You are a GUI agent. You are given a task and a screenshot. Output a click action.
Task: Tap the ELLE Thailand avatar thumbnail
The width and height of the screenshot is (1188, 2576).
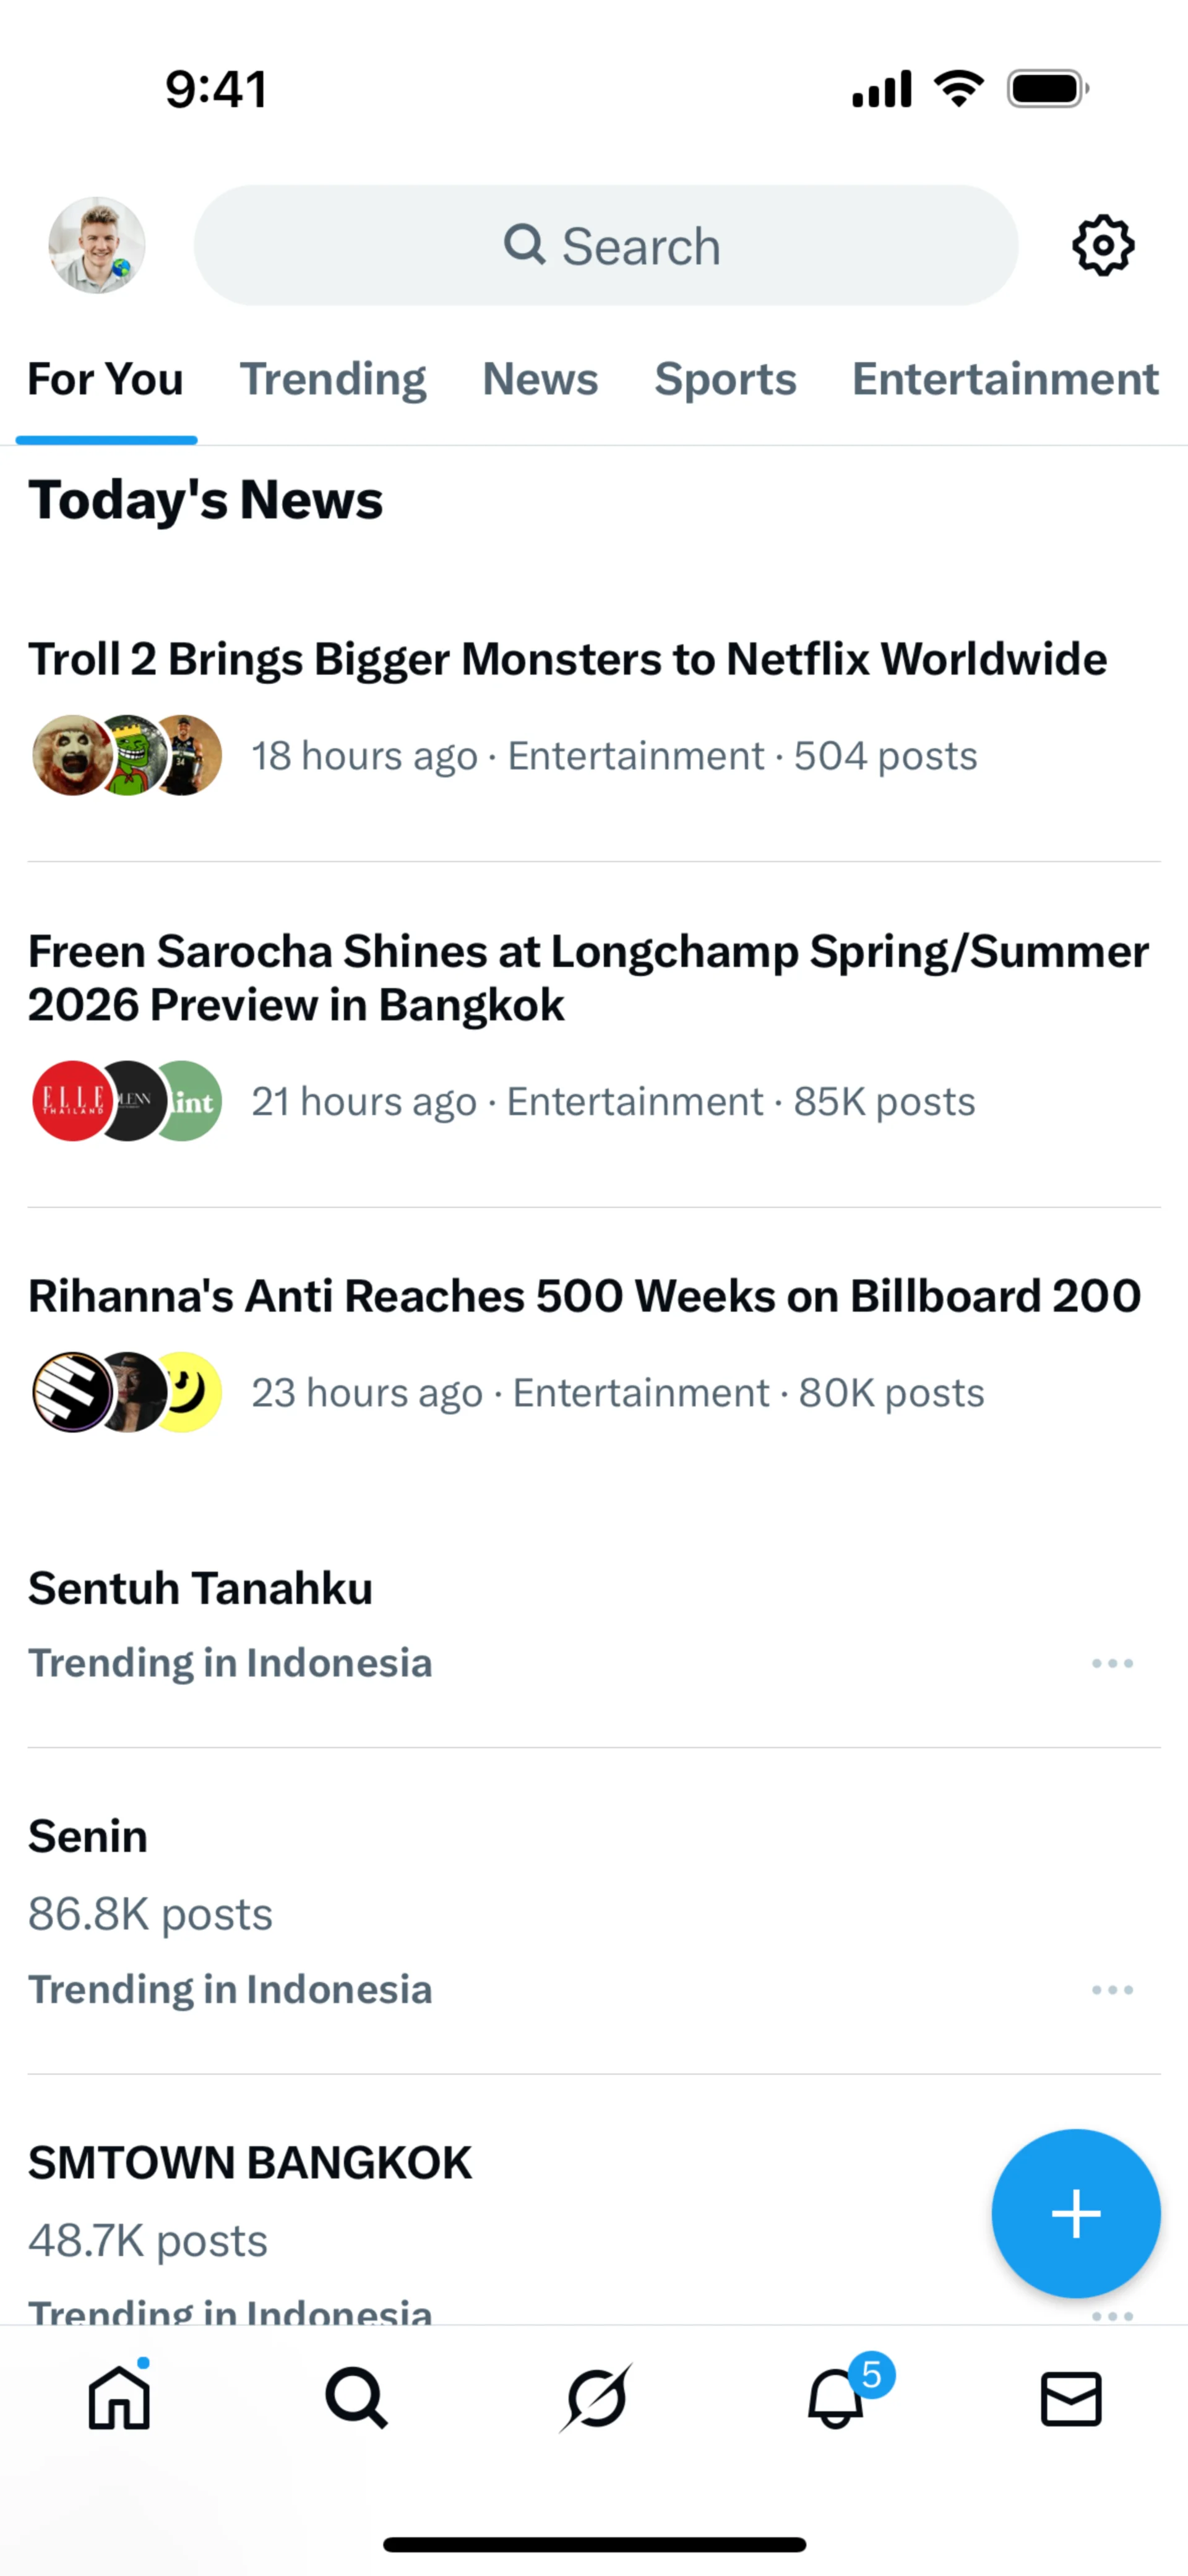coord(72,1101)
